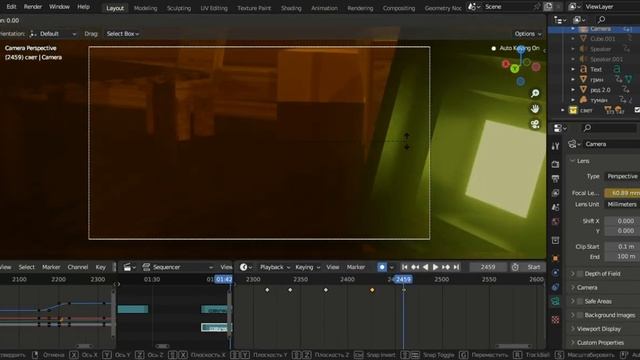Image resolution: width=640 pixels, height=360 pixels.
Task: Switch to the Animation workspace tab
Action: [x=324, y=8]
